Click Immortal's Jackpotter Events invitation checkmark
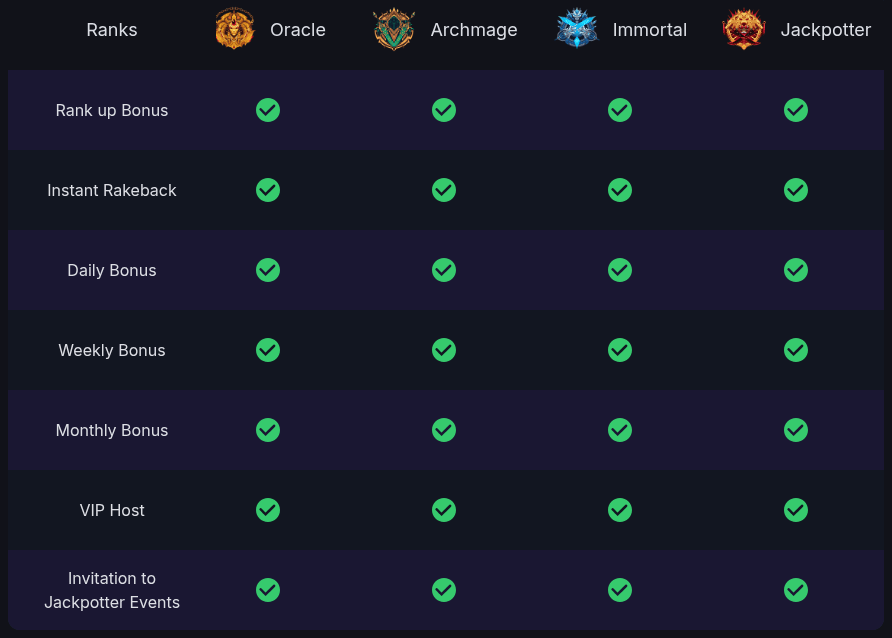 coord(620,590)
